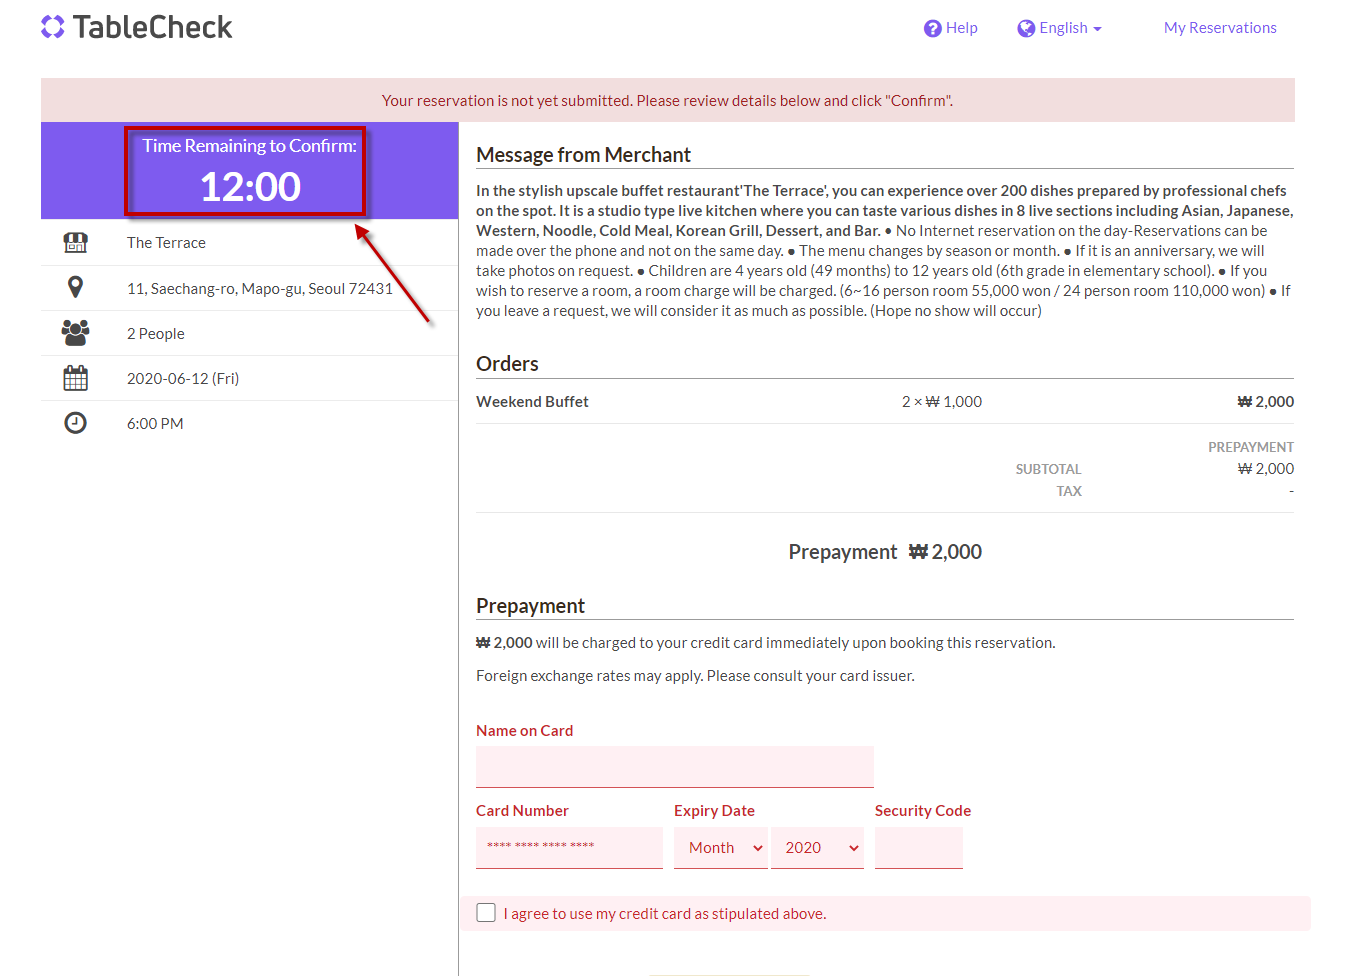This screenshot has height=976, width=1351.
Task: Open the expiry Month dropdown
Action: tap(721, 848)
